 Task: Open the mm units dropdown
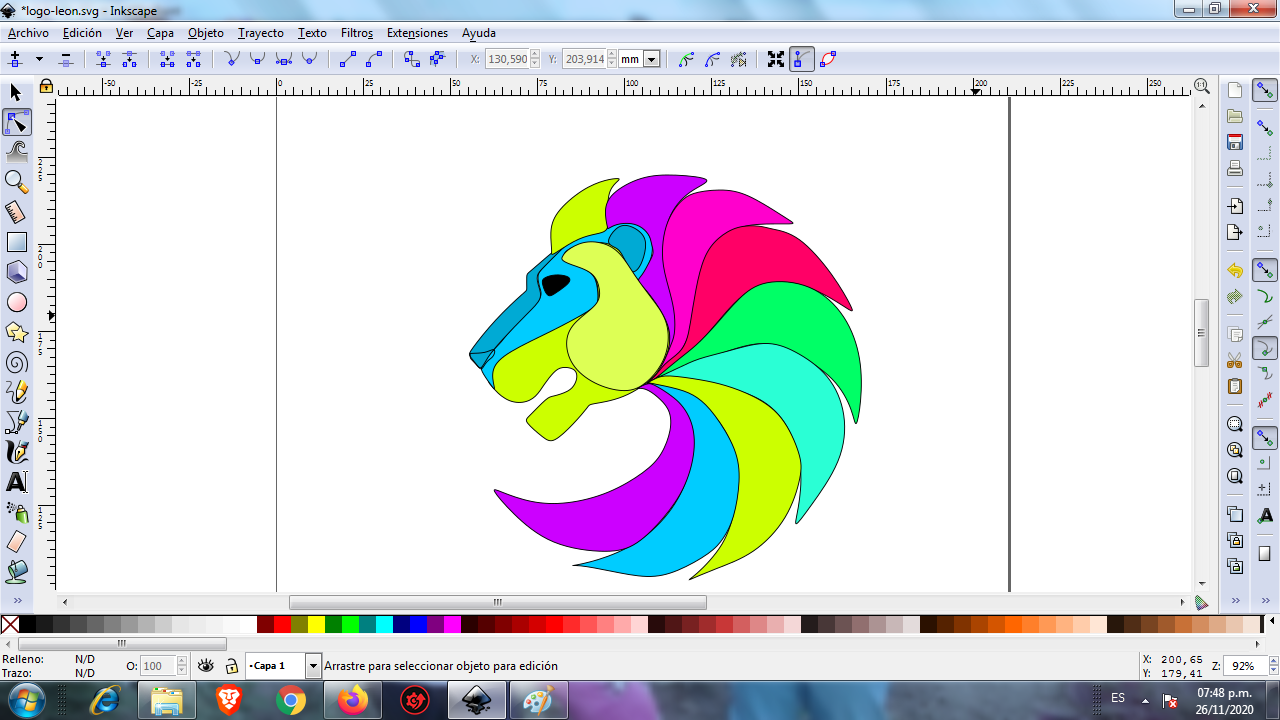pyautogui.click(x=651, y=59)
